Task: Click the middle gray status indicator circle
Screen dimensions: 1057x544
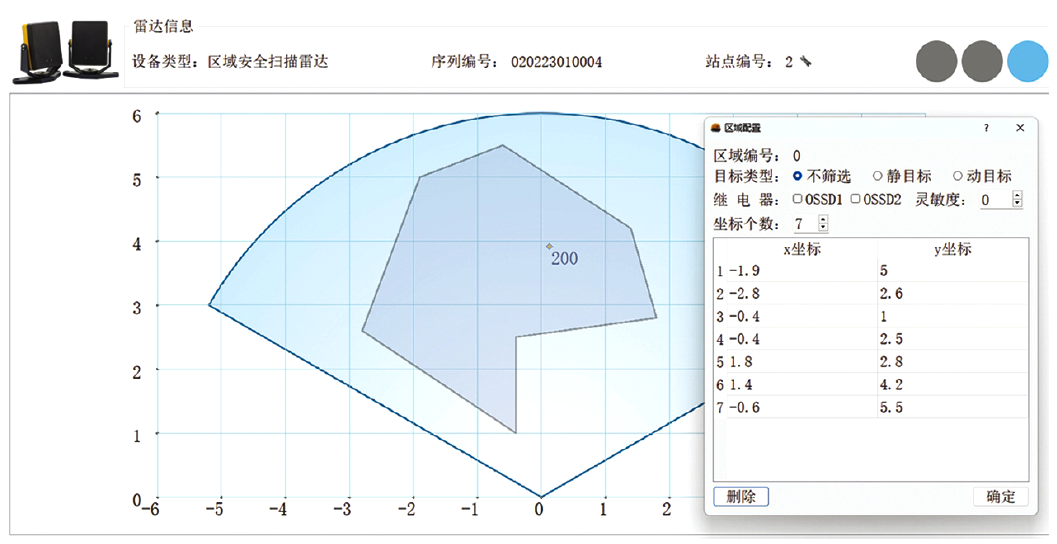Action: click(x=982, y=60)
